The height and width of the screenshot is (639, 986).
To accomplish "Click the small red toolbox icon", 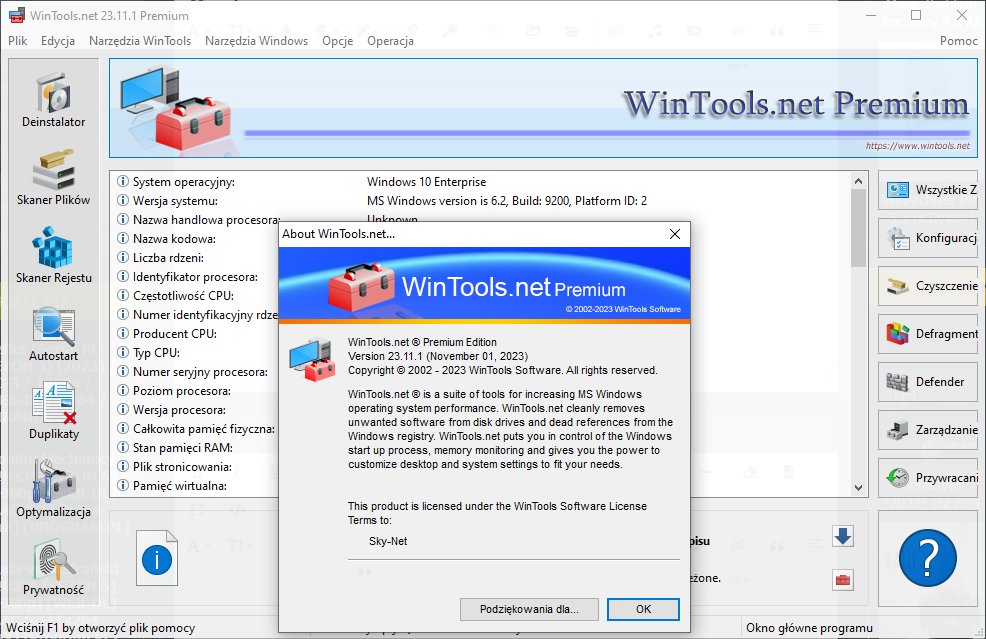I will tap(843, 579).
